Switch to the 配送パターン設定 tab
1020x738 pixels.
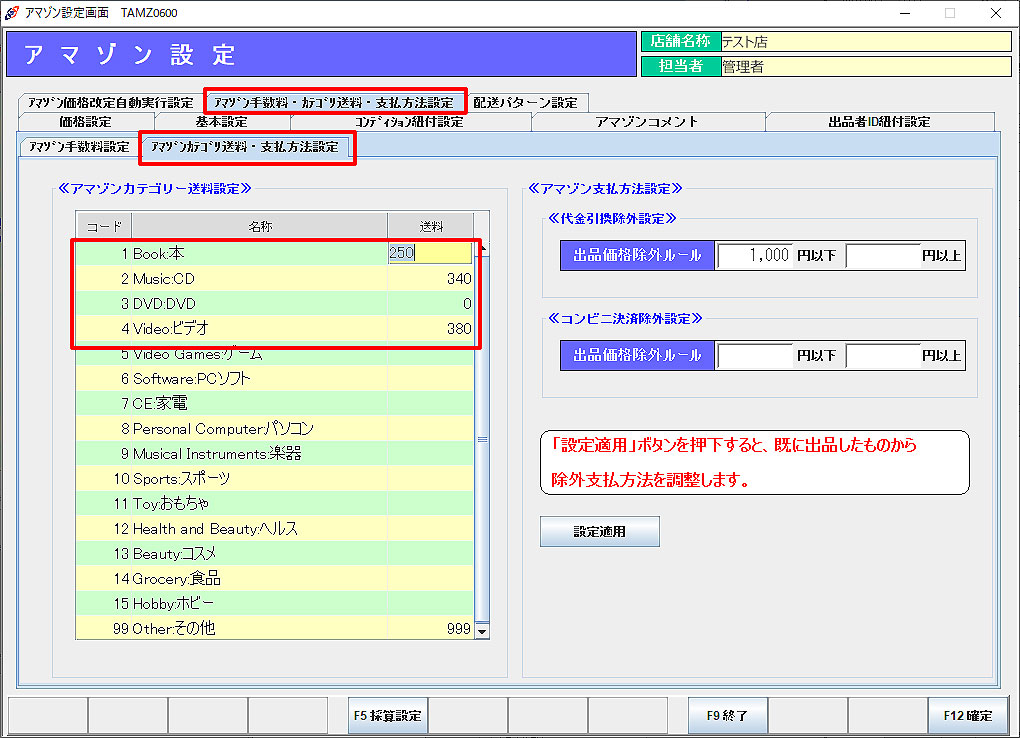click(x=525, y=102)
